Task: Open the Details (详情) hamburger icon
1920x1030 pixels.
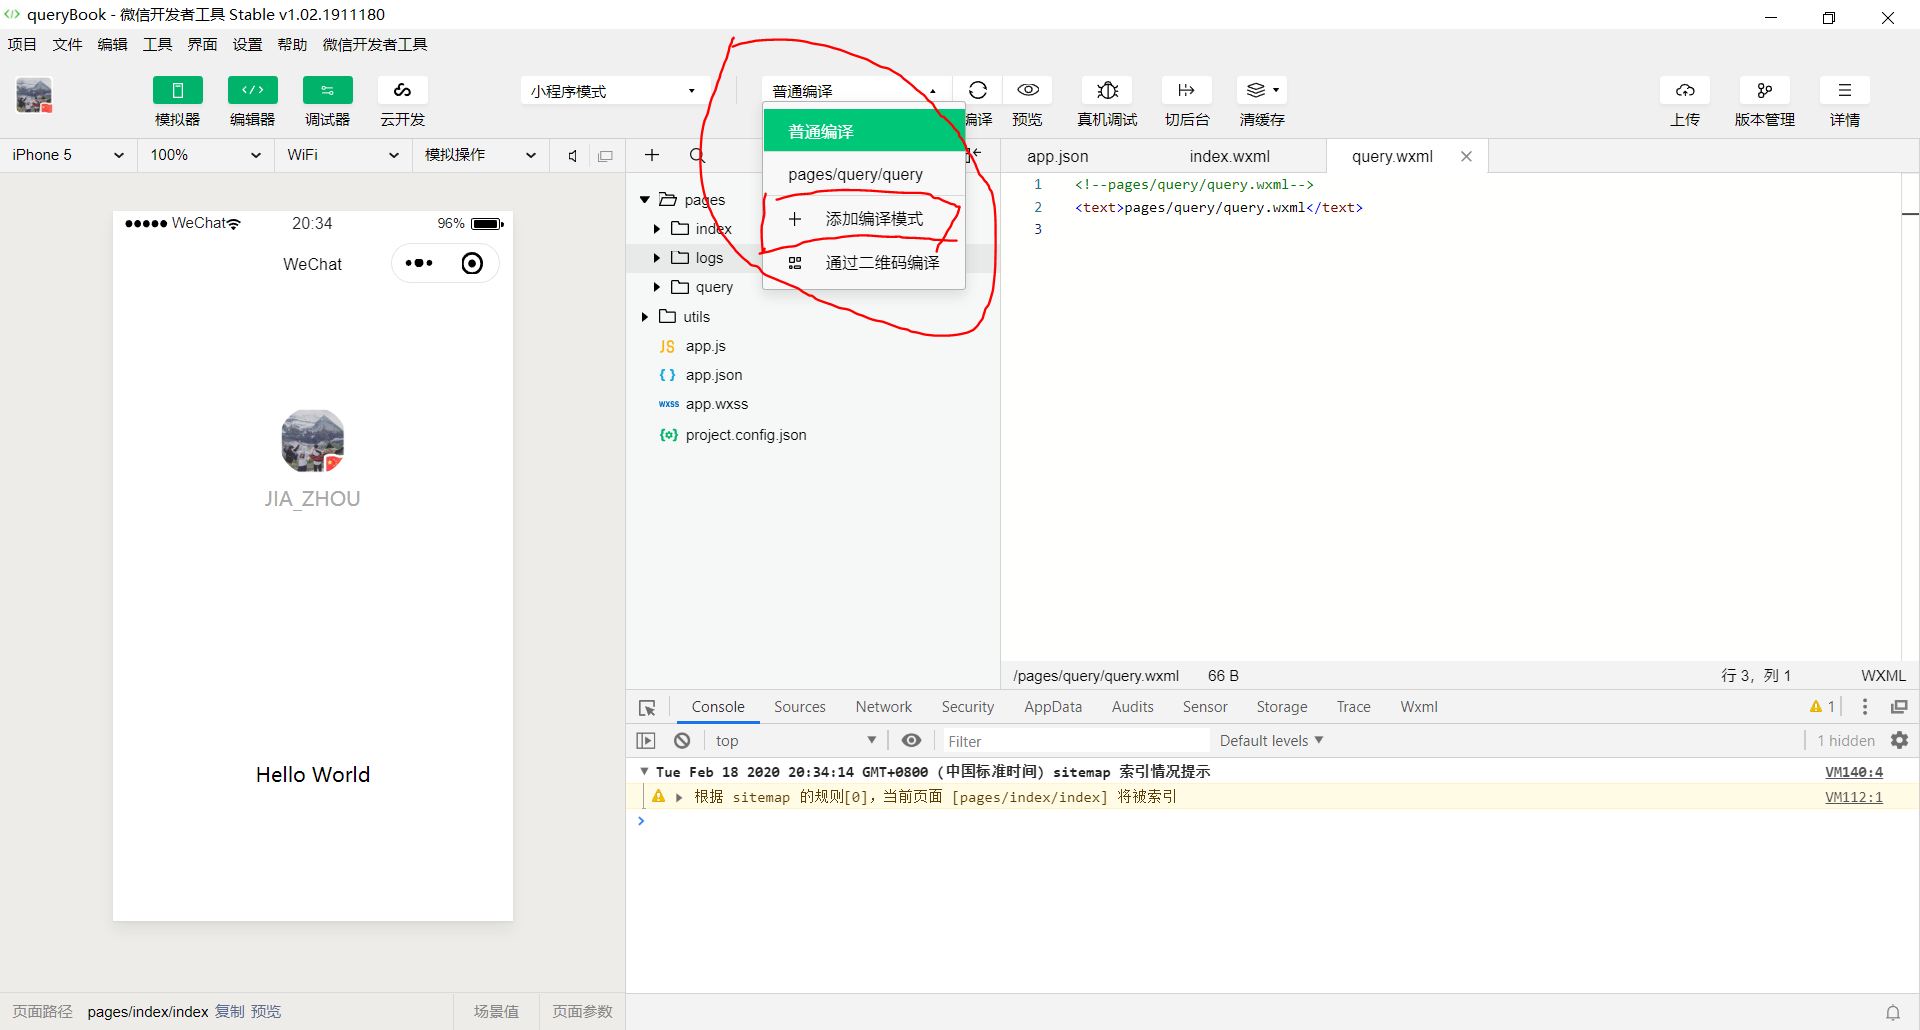Action: (x=1845, y=90)
